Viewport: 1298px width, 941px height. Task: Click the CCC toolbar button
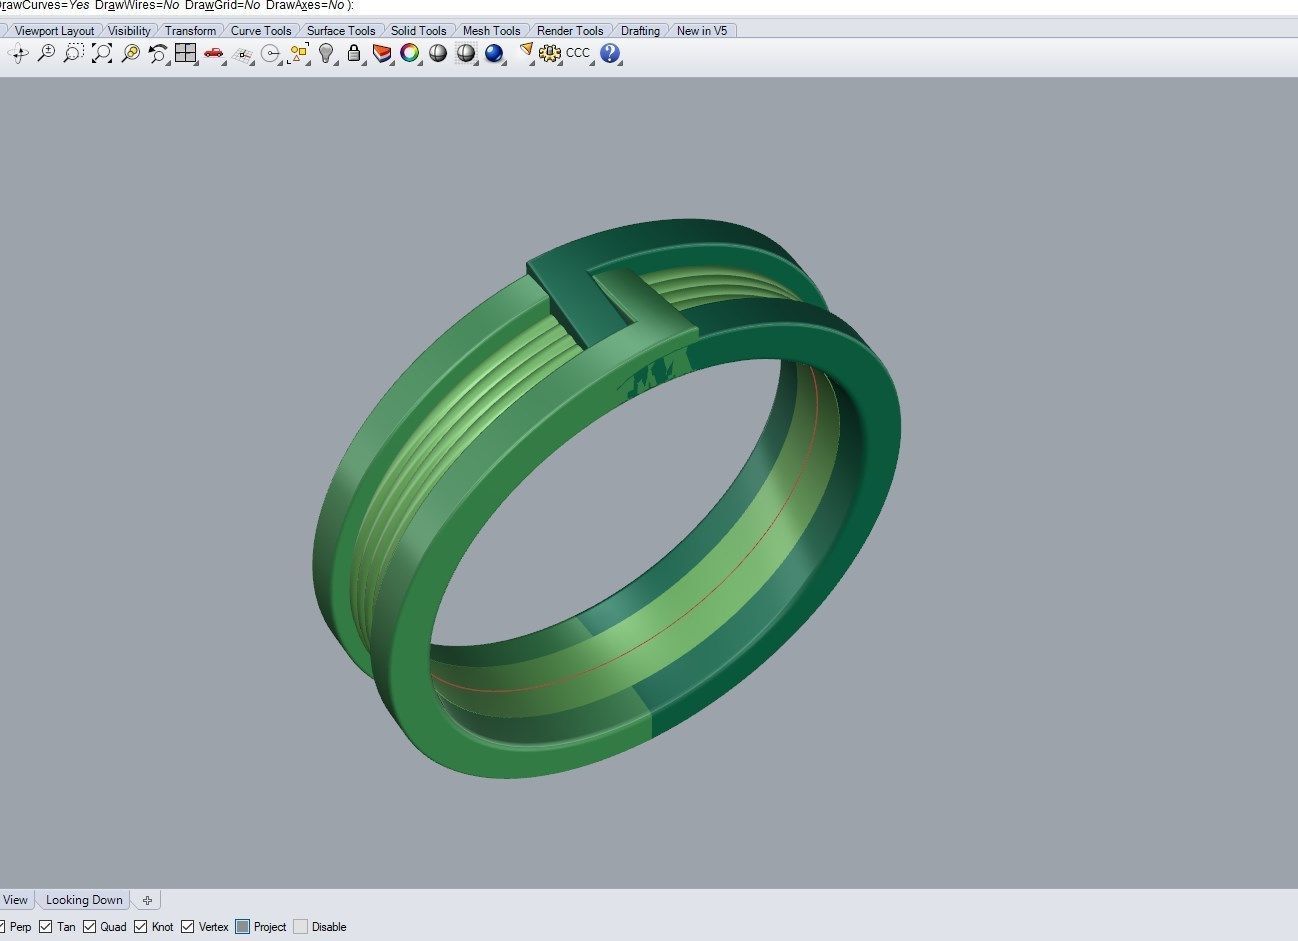578,53
